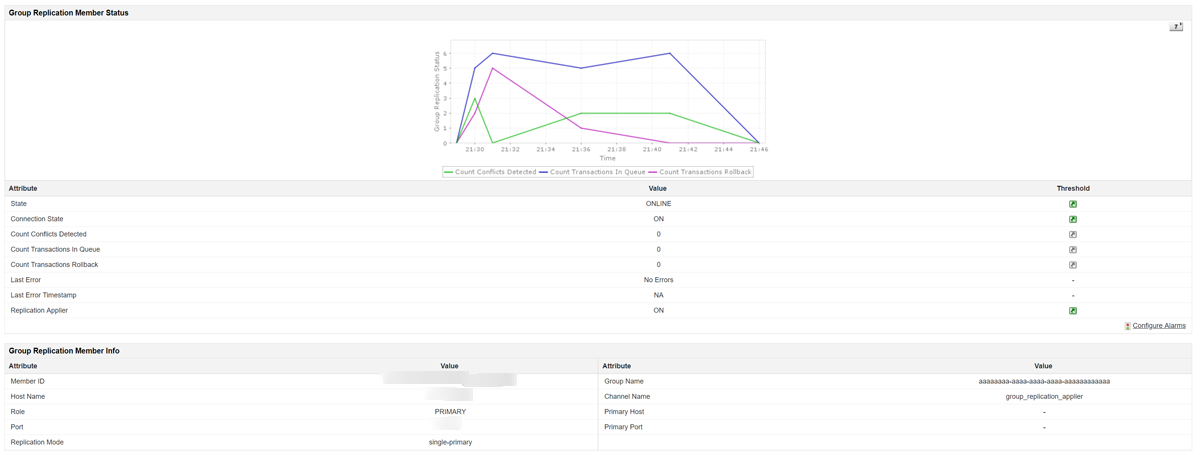
Task: Click the Replication Mode attribute
Action: pyautogui.click(x=37, y=442)
